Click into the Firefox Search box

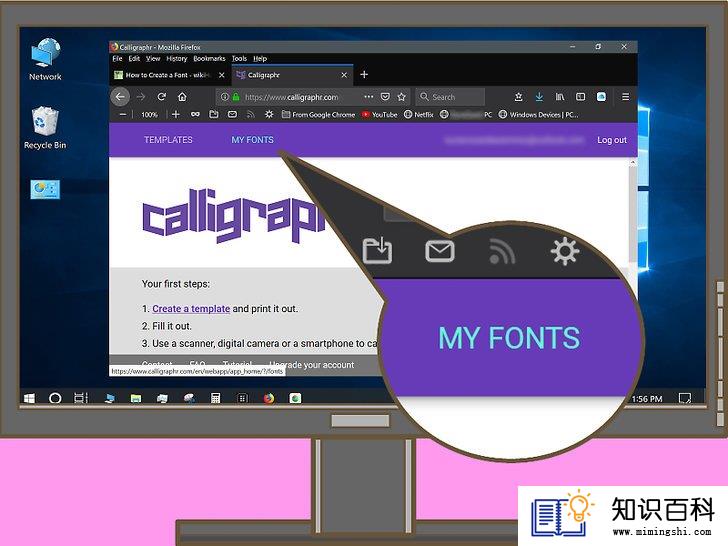pyautogui.click(x=450, y=97)
